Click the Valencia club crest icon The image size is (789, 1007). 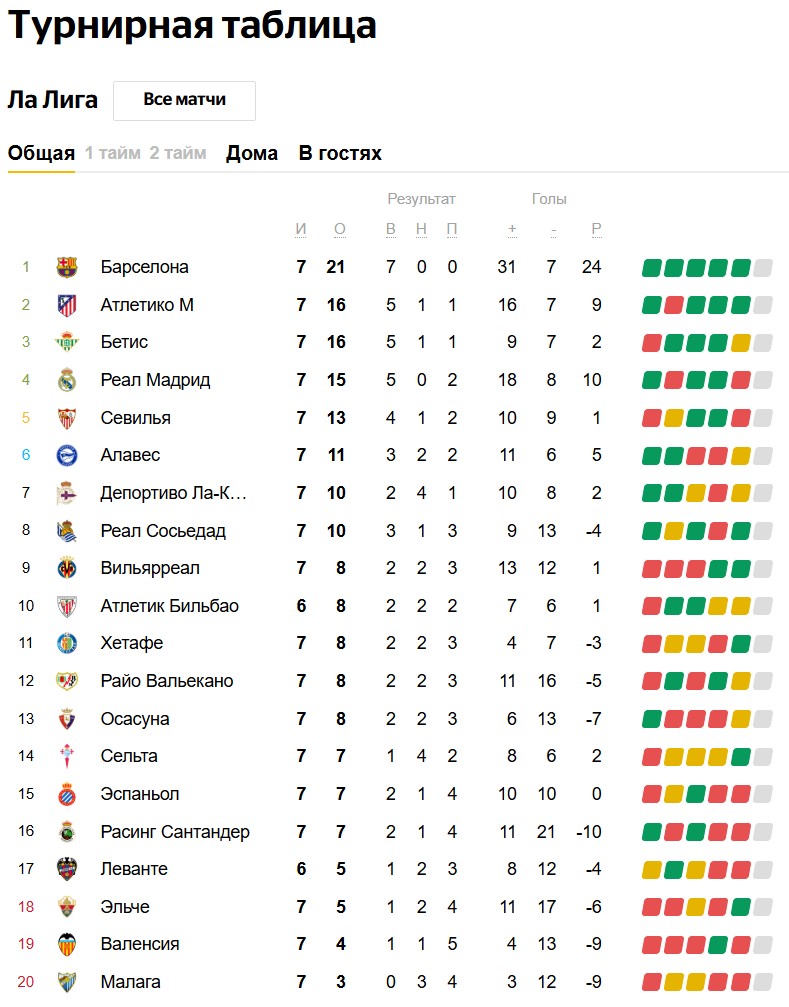[67, 944]
